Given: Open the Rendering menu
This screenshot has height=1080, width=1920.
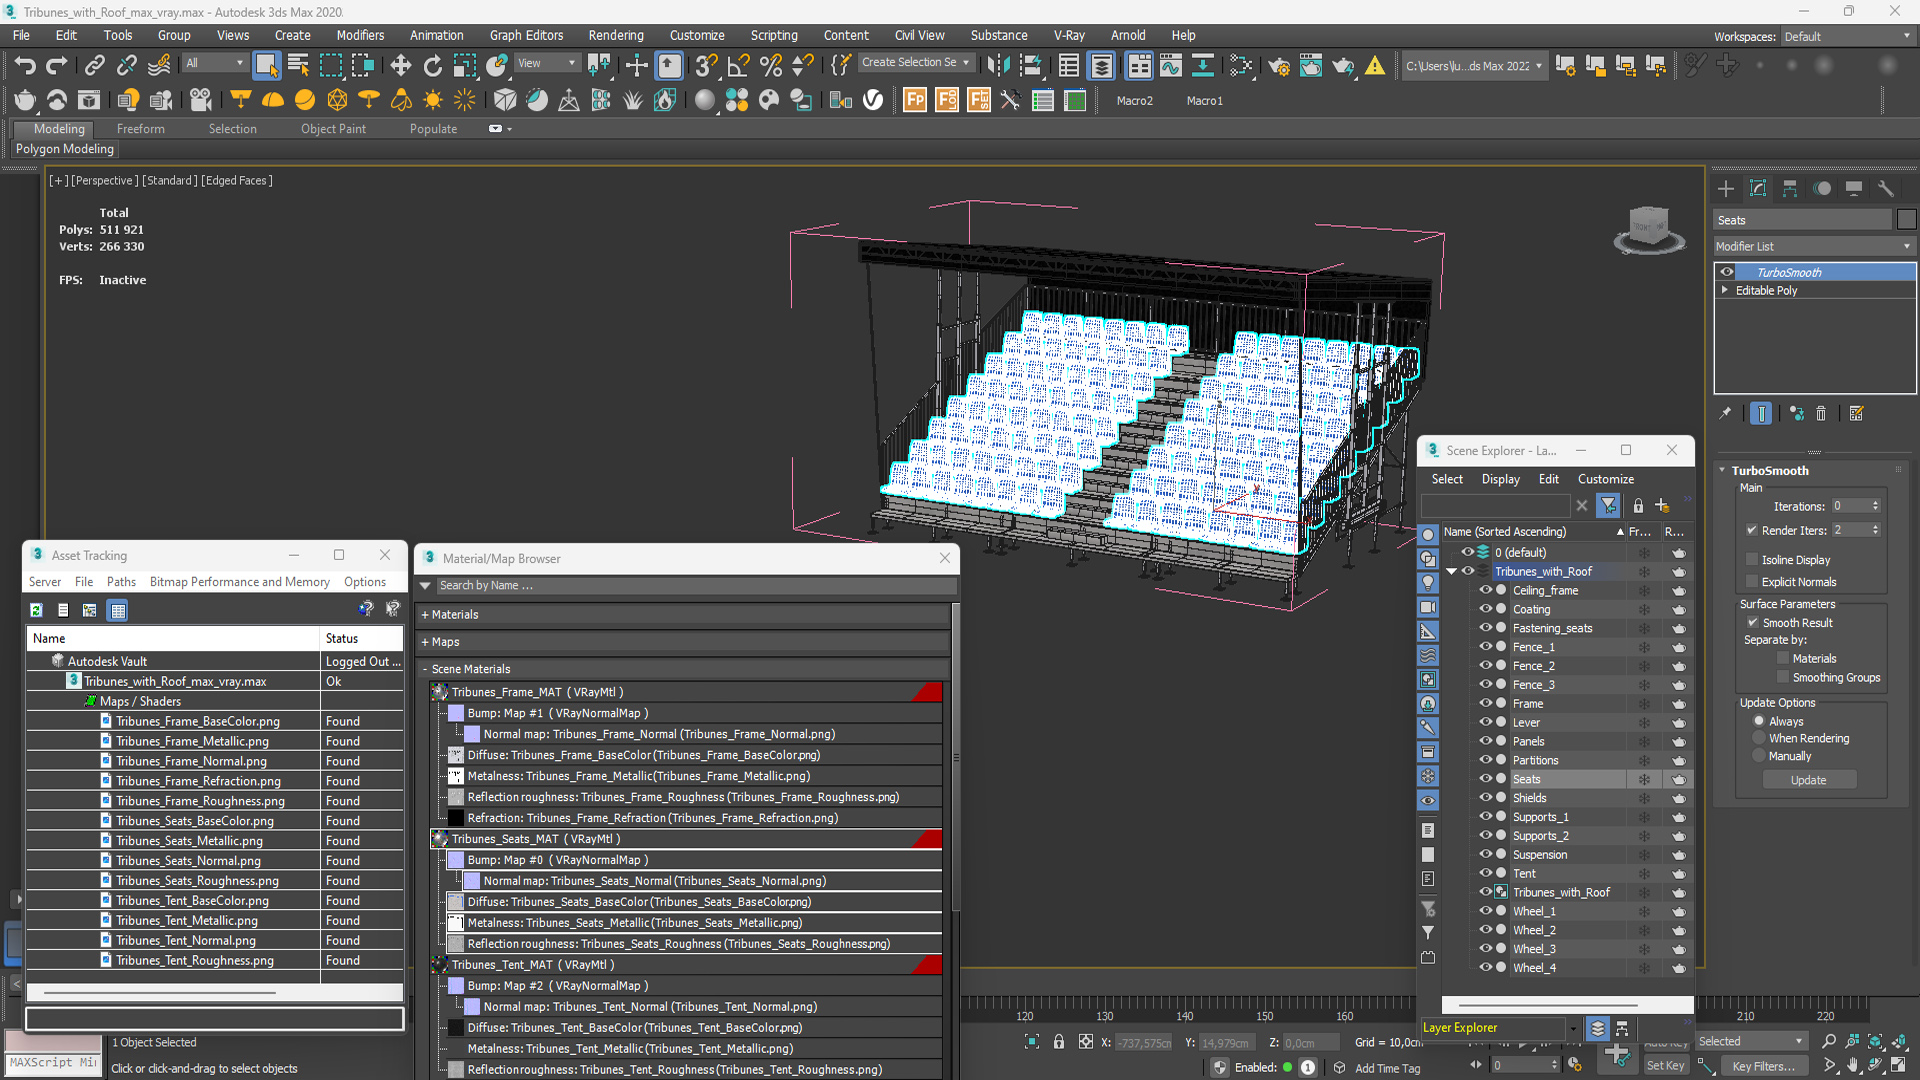Looking at the screenshot, I should (615, 35).
